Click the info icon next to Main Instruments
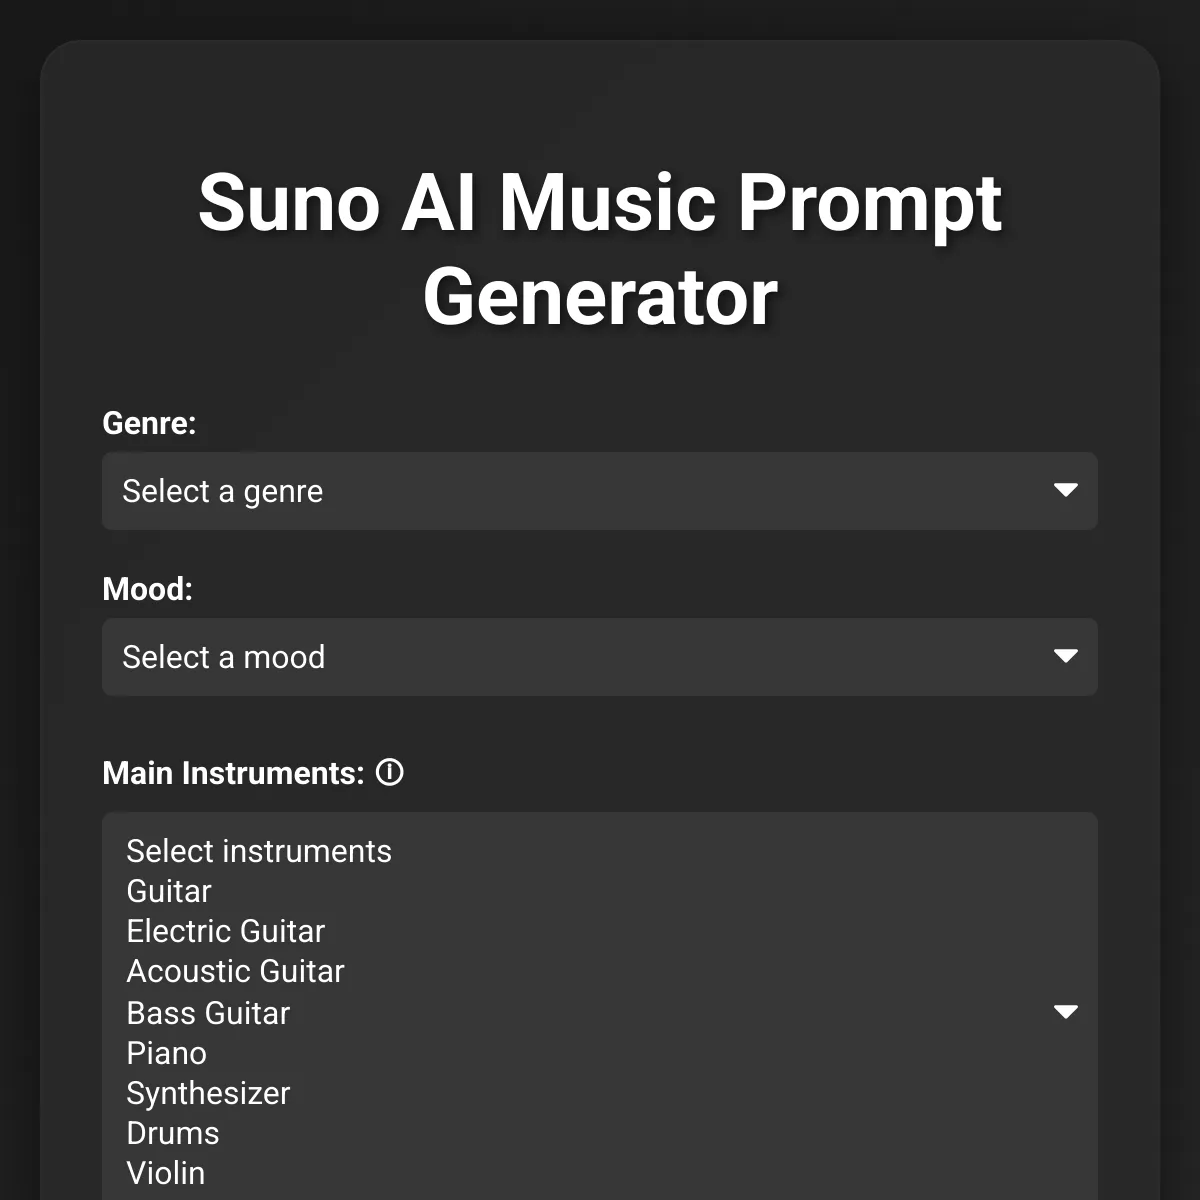 click(390, 773)
